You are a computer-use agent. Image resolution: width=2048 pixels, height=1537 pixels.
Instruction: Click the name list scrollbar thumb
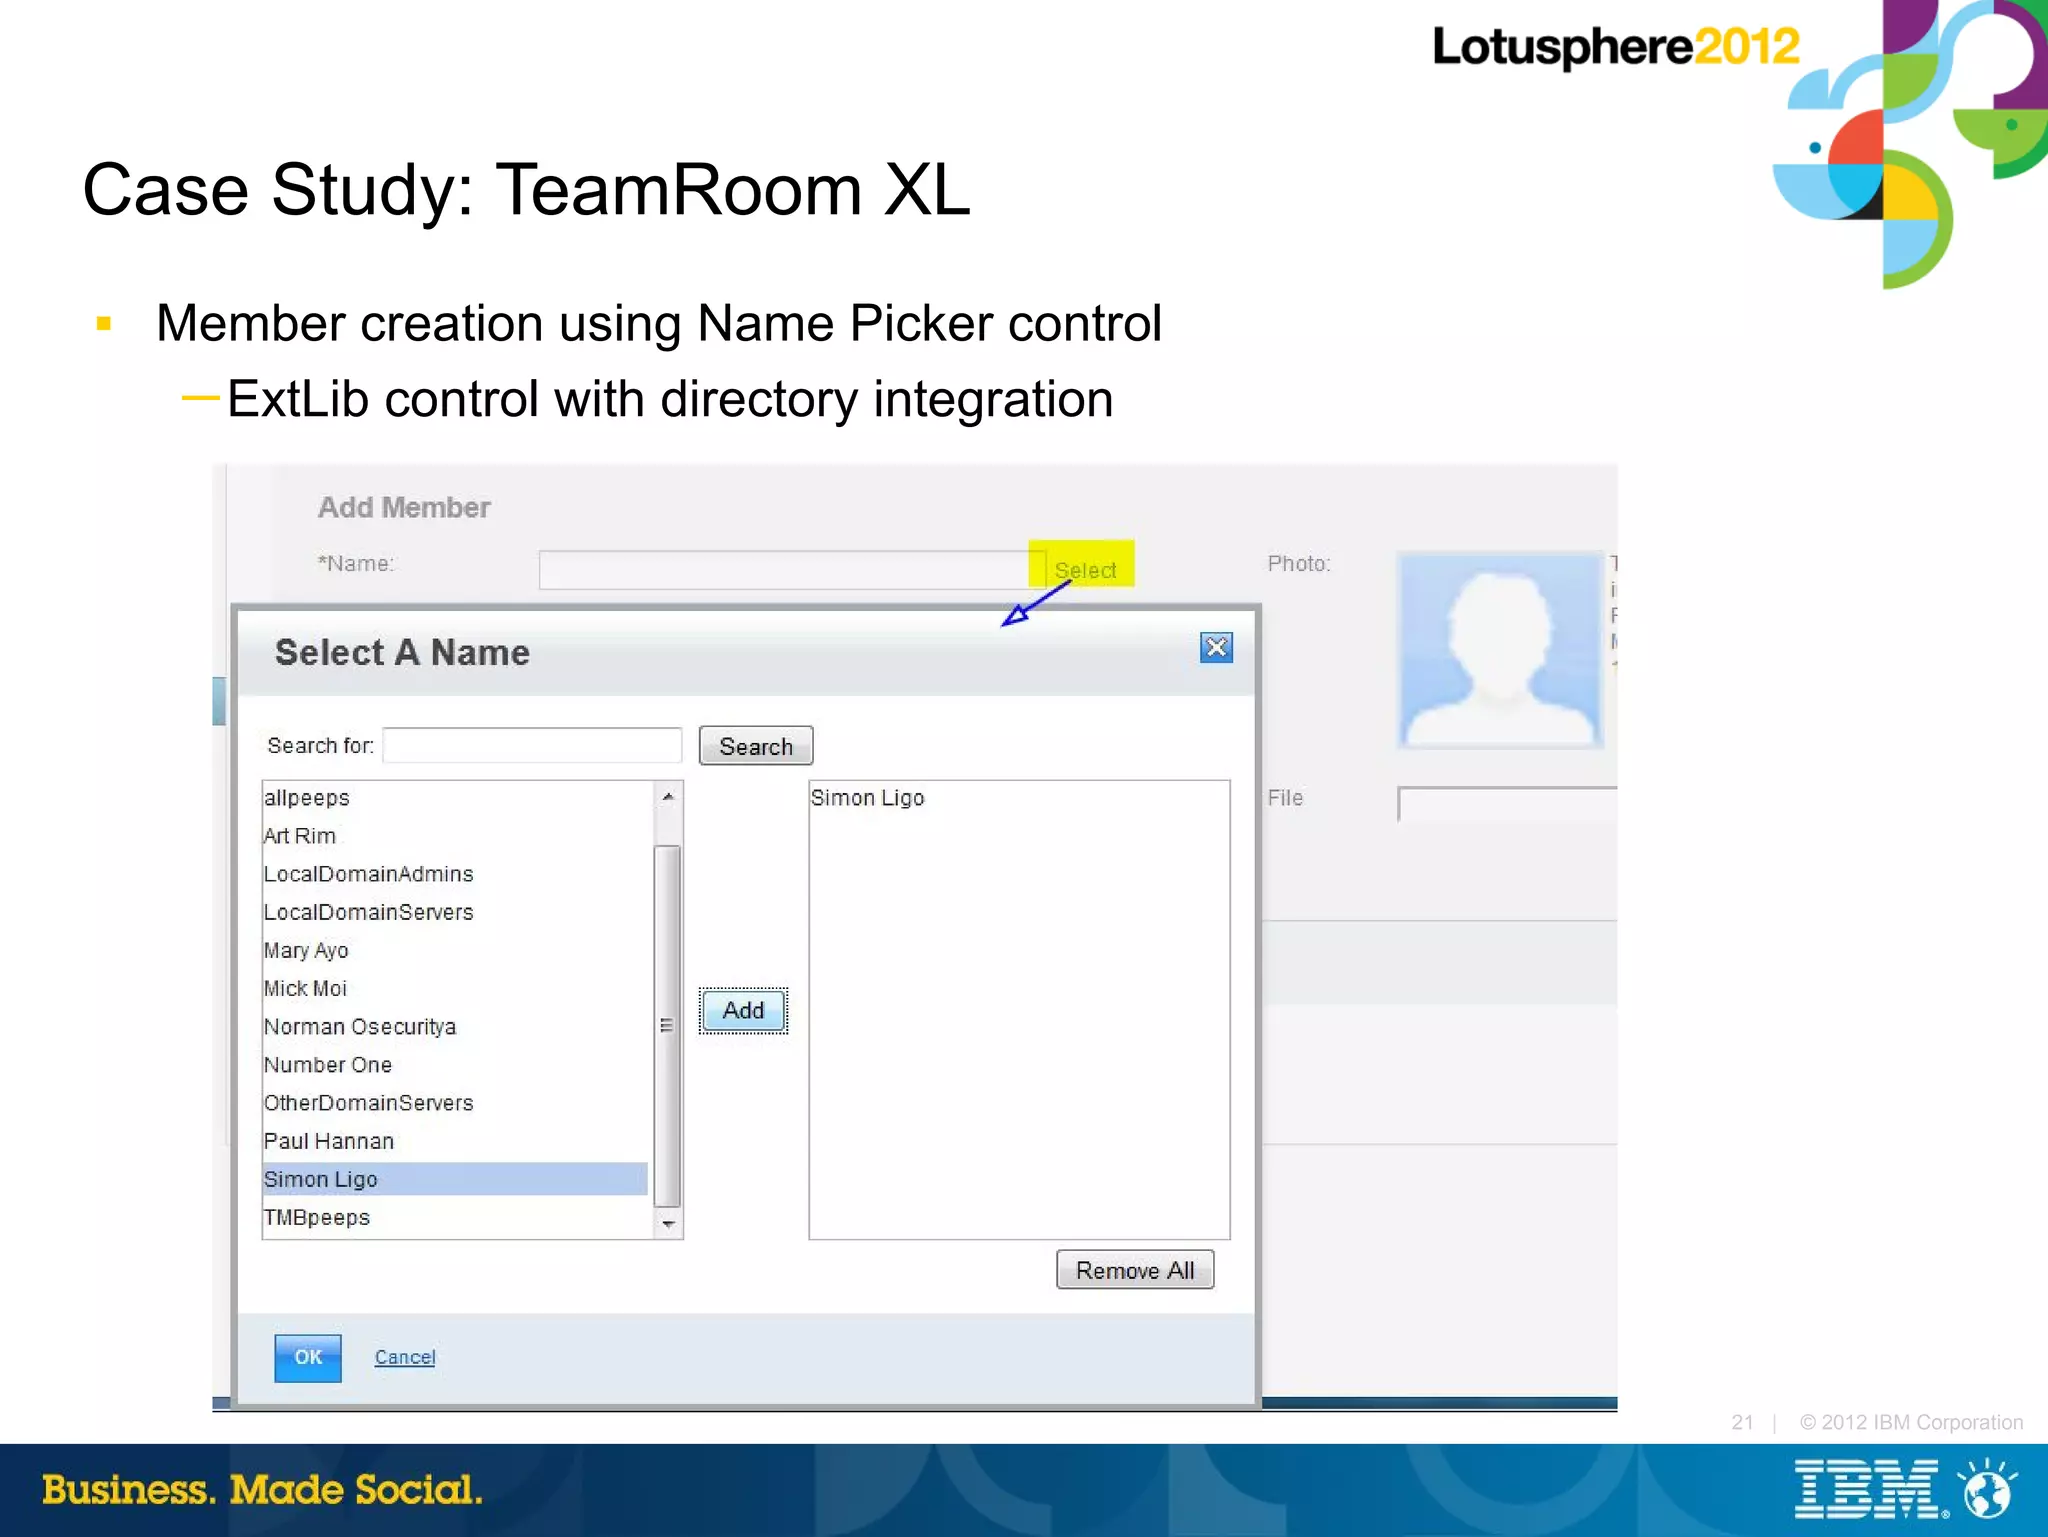tap(667, 1026)
